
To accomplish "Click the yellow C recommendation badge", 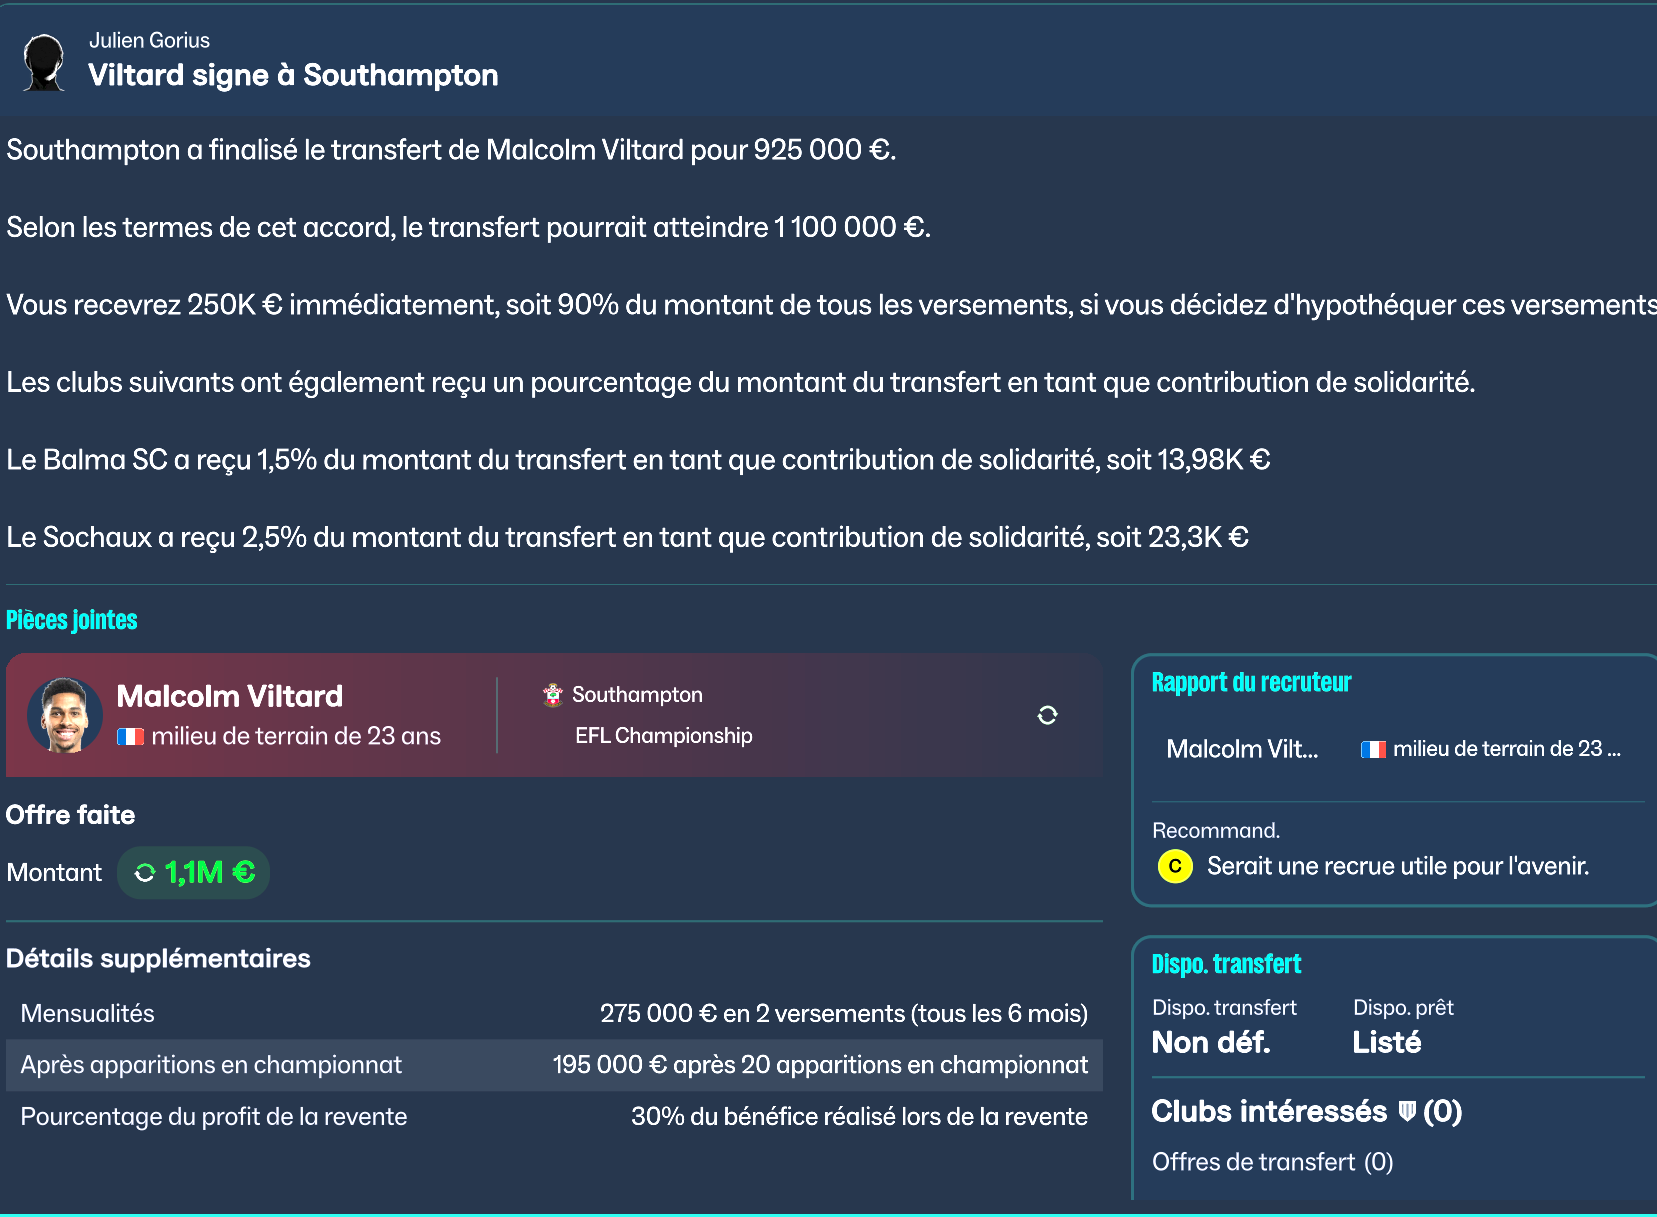I will (1175, 866).
